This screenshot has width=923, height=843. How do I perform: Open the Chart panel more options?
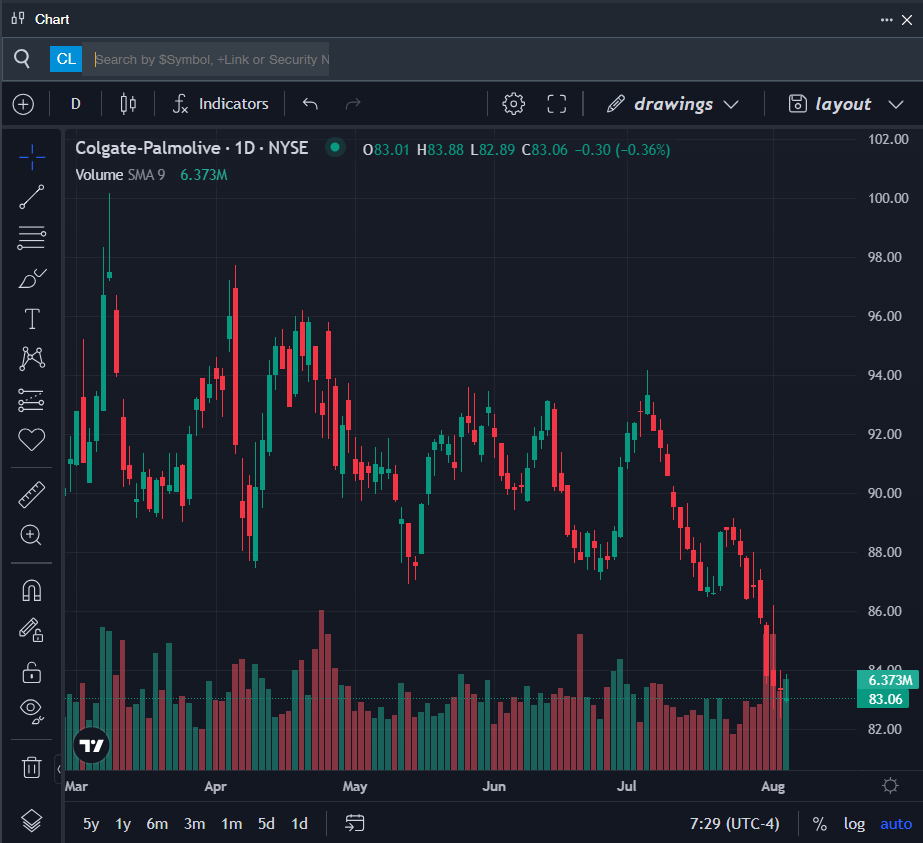pos(887,20)
